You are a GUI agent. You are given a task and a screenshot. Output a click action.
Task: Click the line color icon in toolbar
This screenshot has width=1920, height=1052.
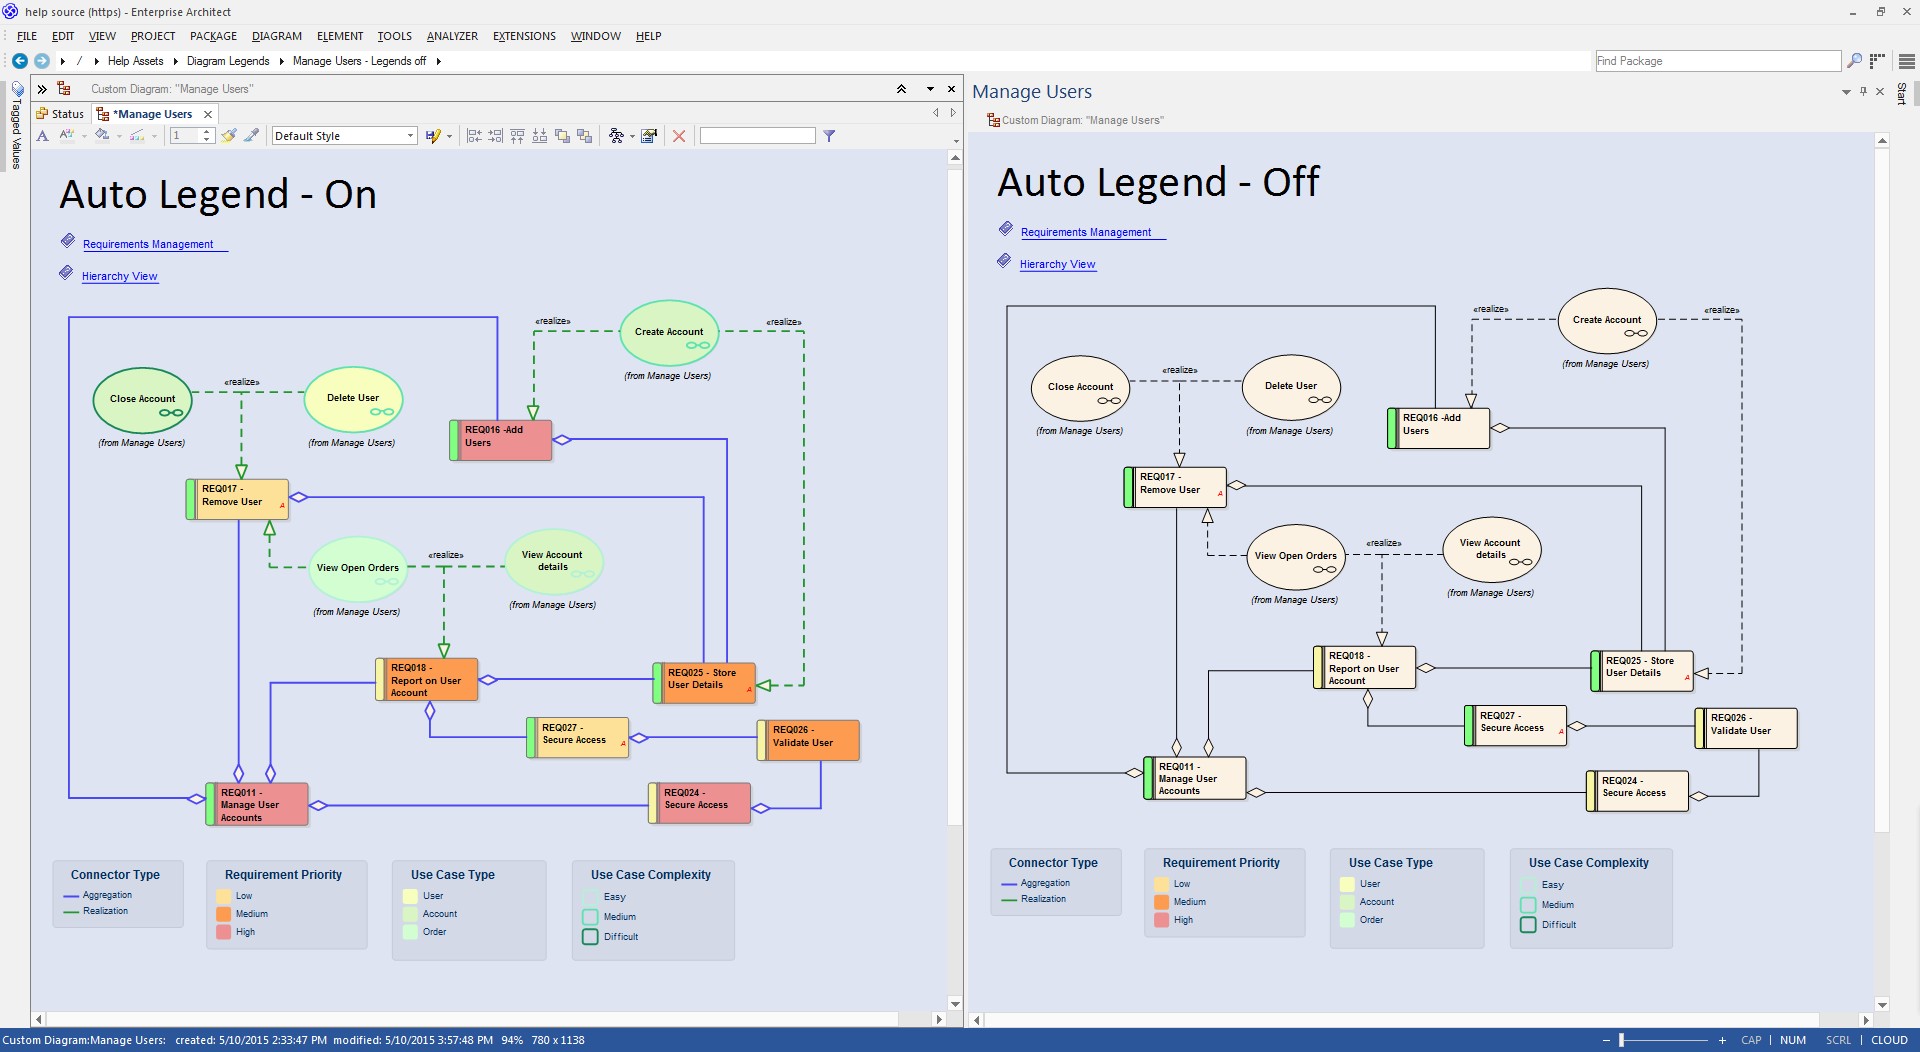pos(138,136)
